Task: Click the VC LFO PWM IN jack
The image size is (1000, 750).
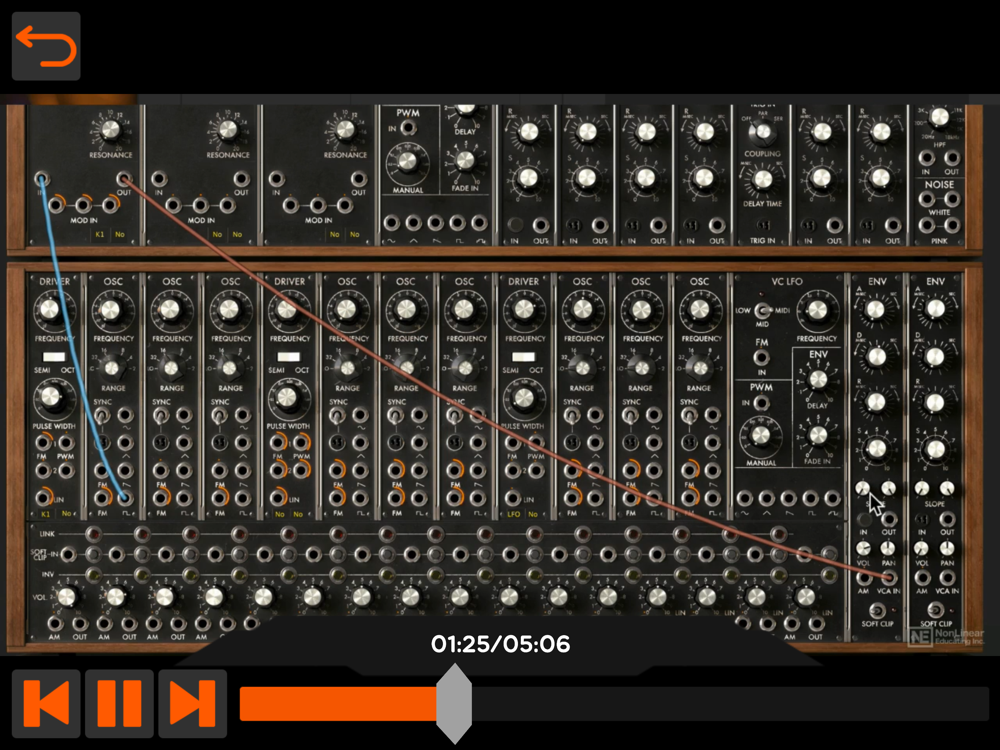Action: [x=761, y=403]
